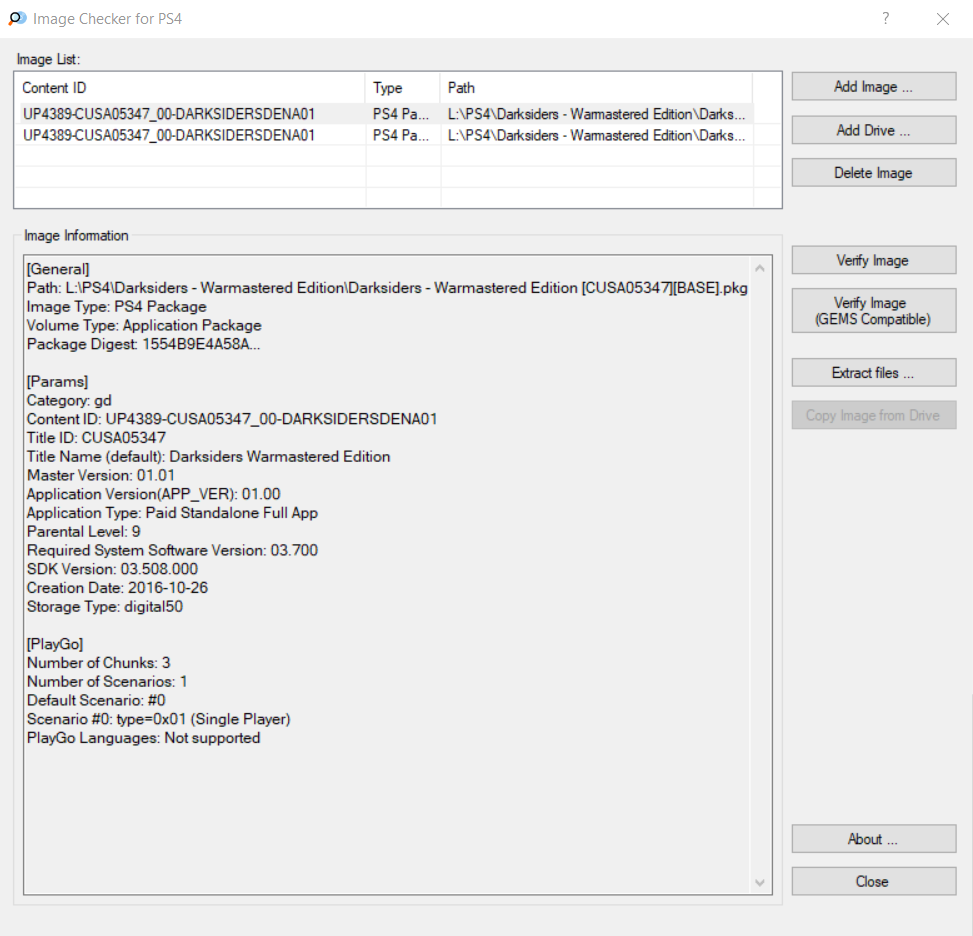The height and width of the screenshot is (936, 973).
Task: Select the second image row Content ID
Action: coord(169,135)
